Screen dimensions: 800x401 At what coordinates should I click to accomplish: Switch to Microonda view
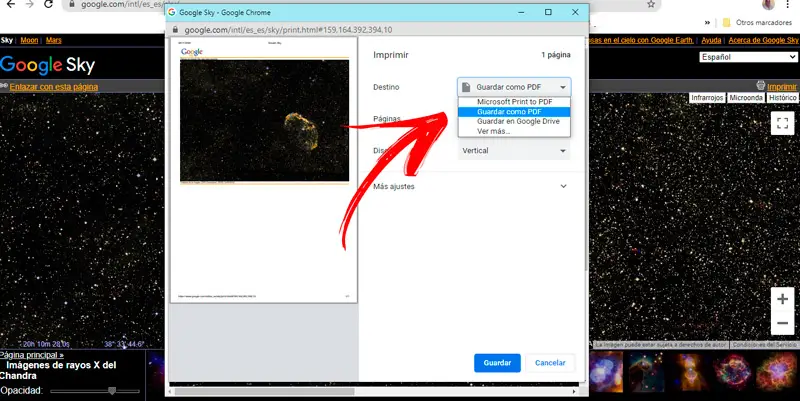(x=746, y=97)
